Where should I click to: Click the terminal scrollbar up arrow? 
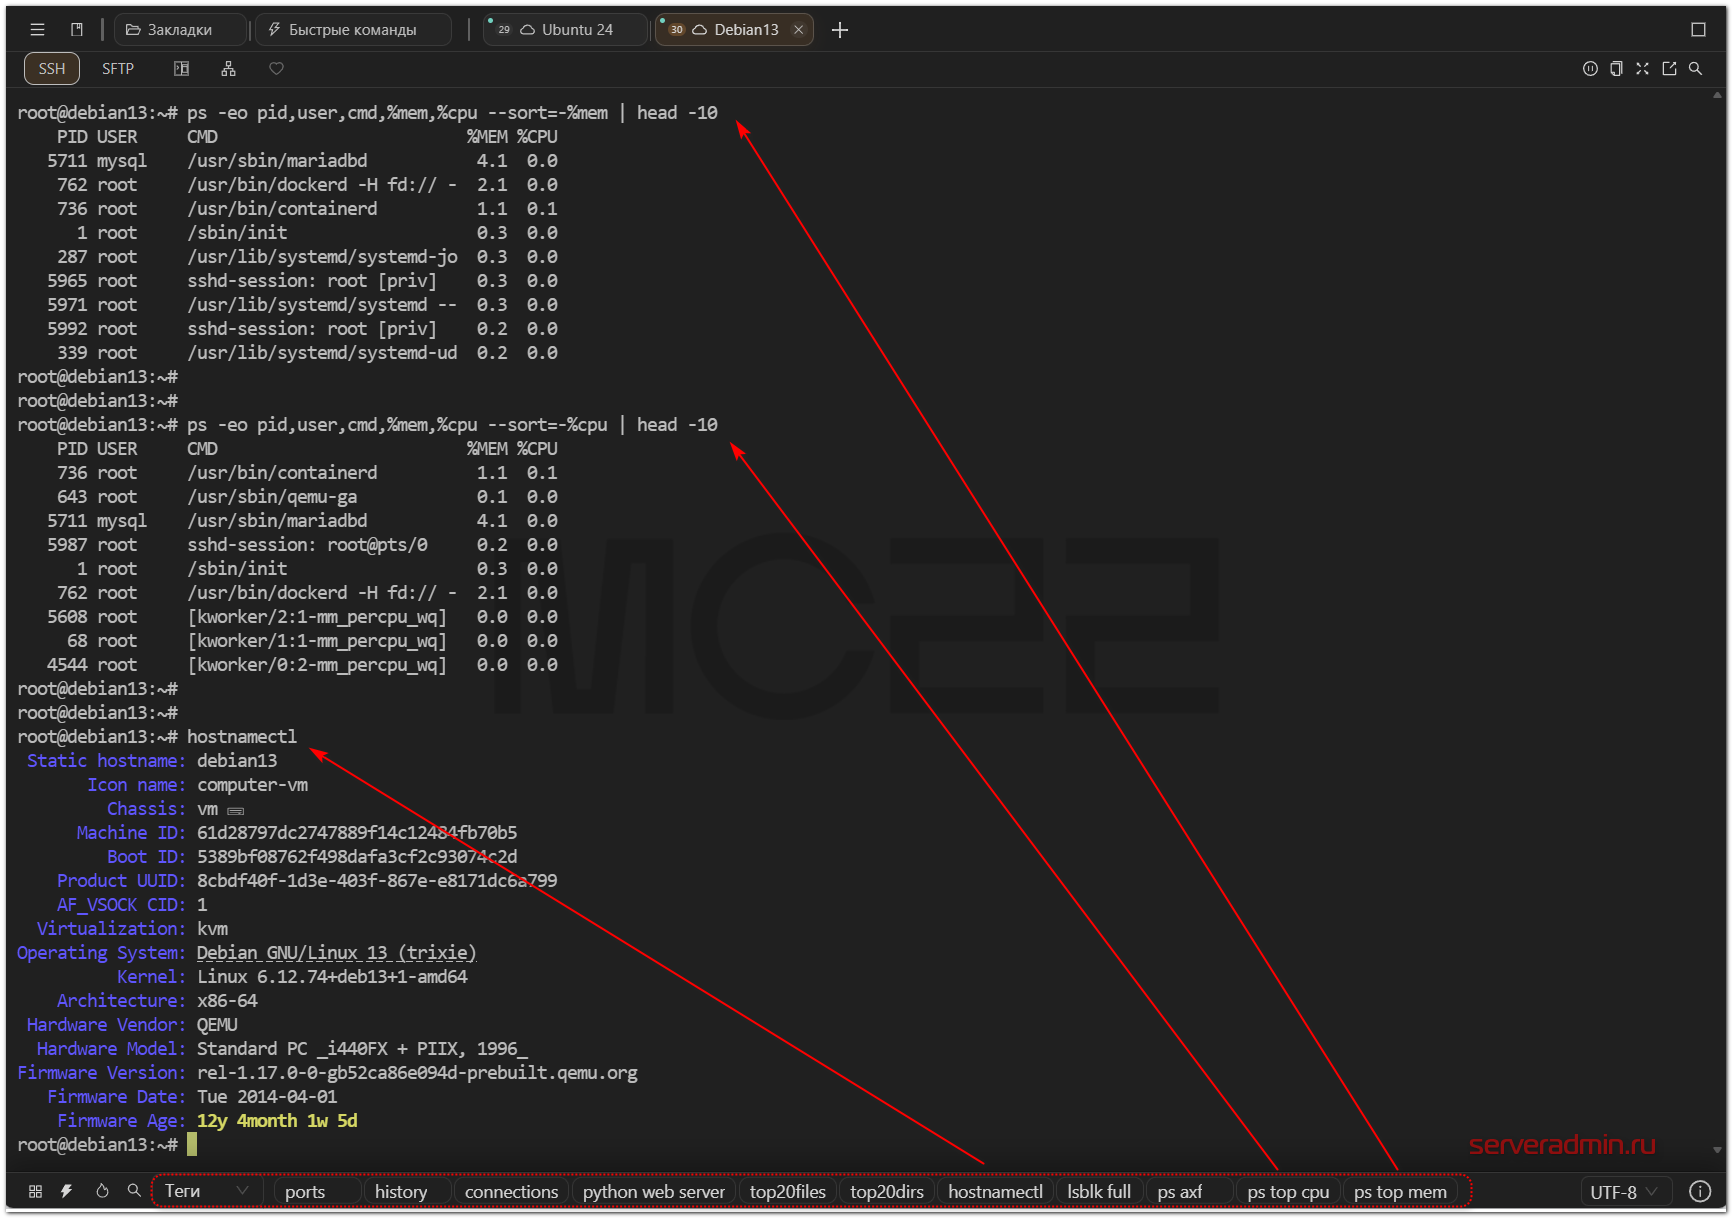1718,96
